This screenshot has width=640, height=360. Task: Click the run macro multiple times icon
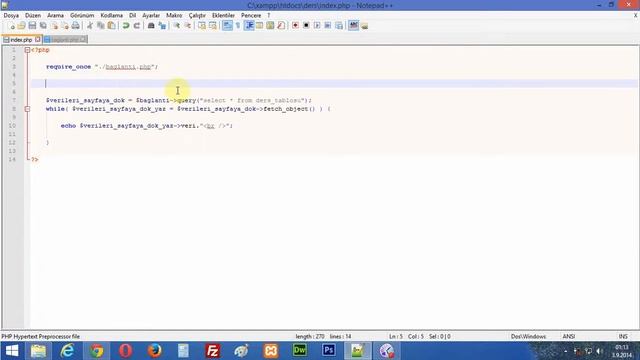pos(328,26)
